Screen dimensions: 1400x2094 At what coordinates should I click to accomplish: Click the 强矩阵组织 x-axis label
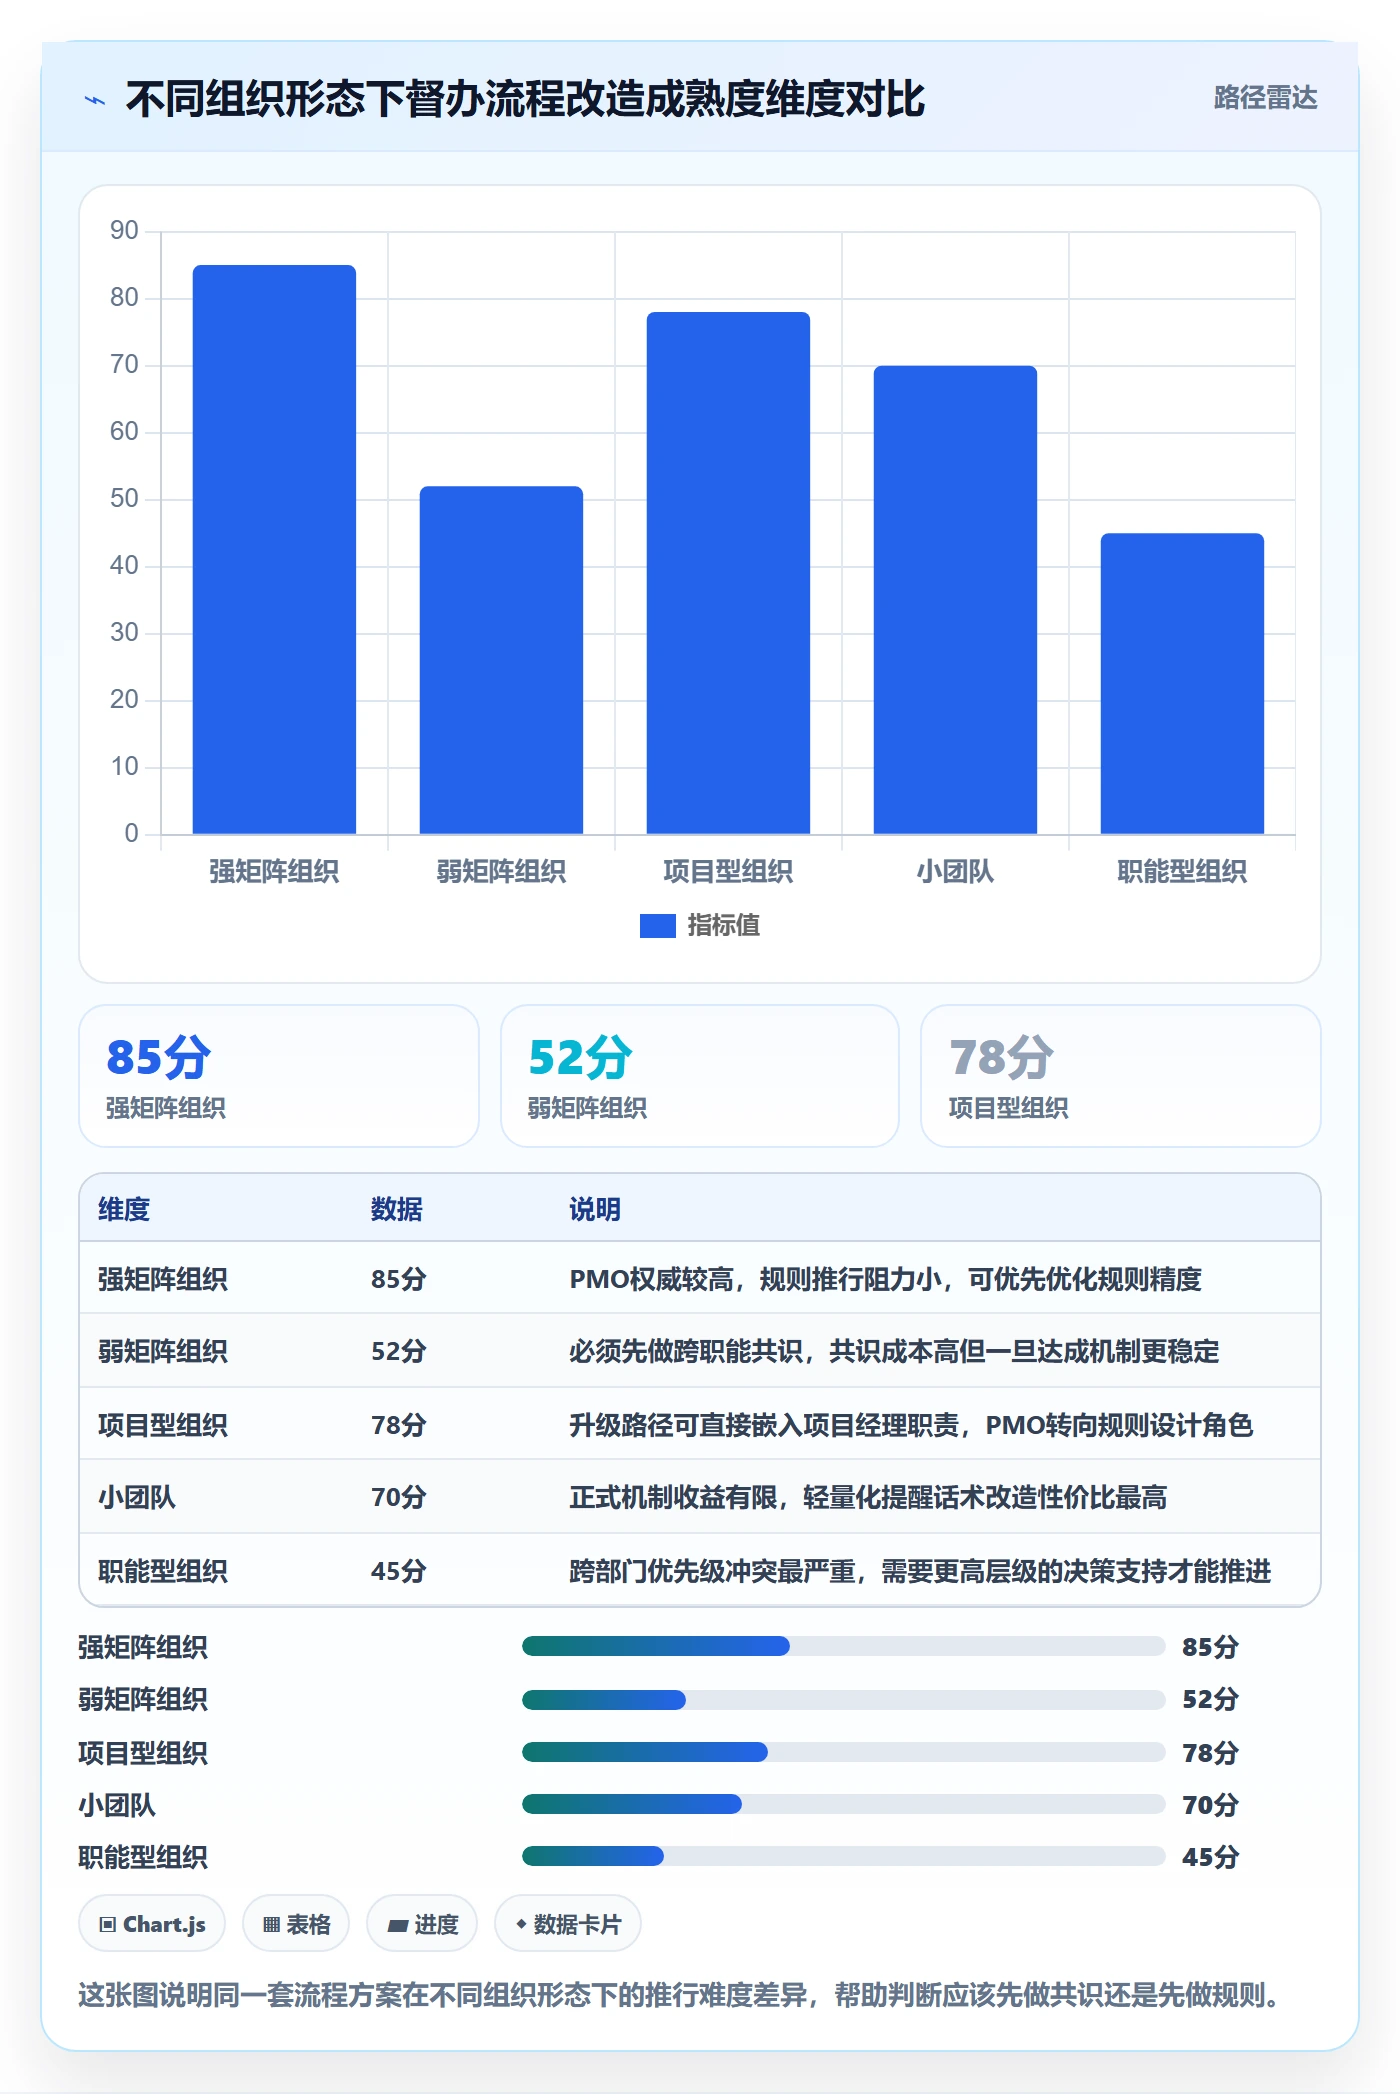[274, 872]
